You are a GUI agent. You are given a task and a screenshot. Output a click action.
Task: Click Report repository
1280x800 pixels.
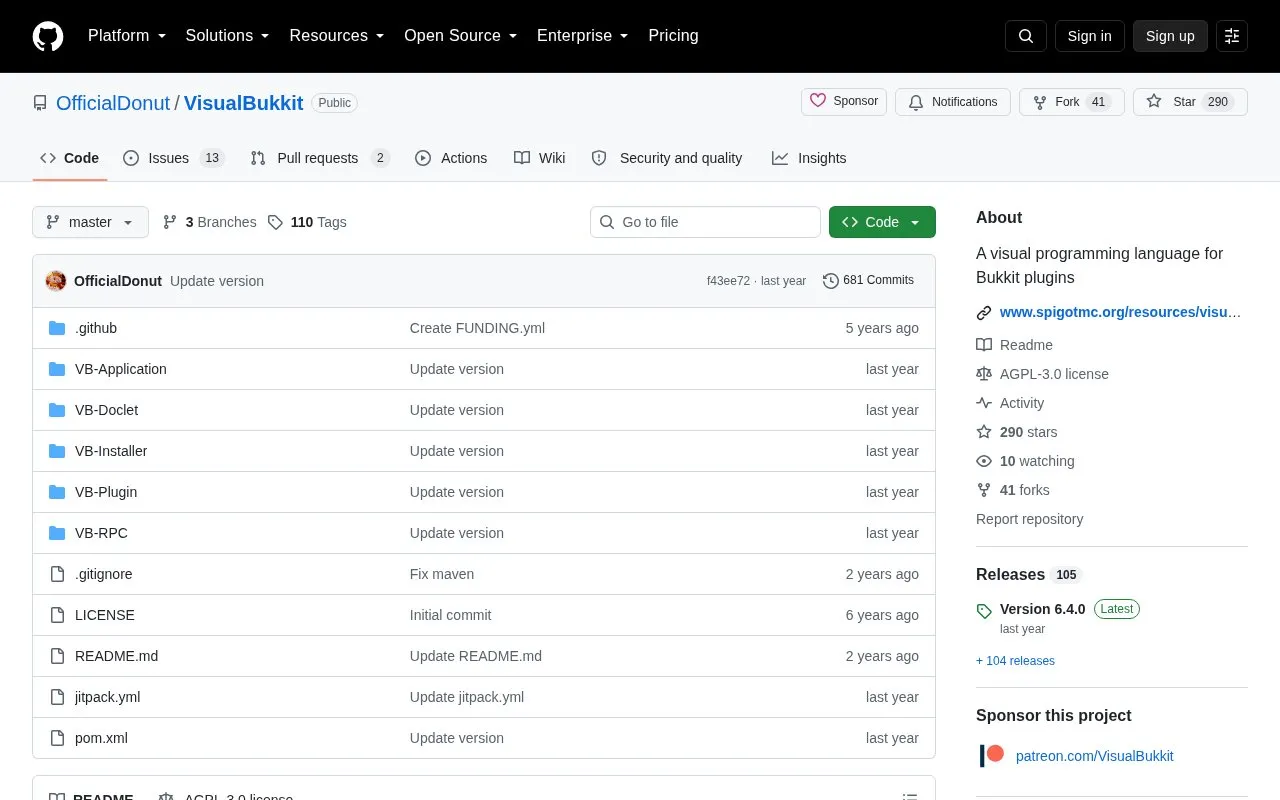tap(1029, 519)
